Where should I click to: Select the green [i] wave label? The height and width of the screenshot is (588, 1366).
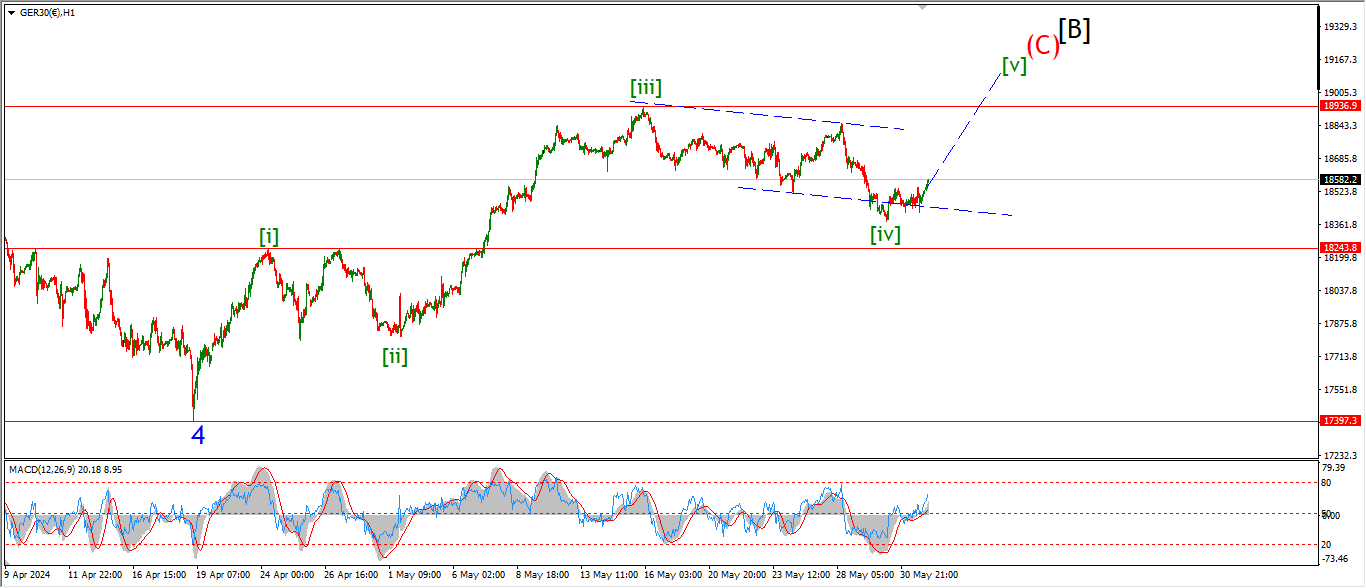coord(269,237)
